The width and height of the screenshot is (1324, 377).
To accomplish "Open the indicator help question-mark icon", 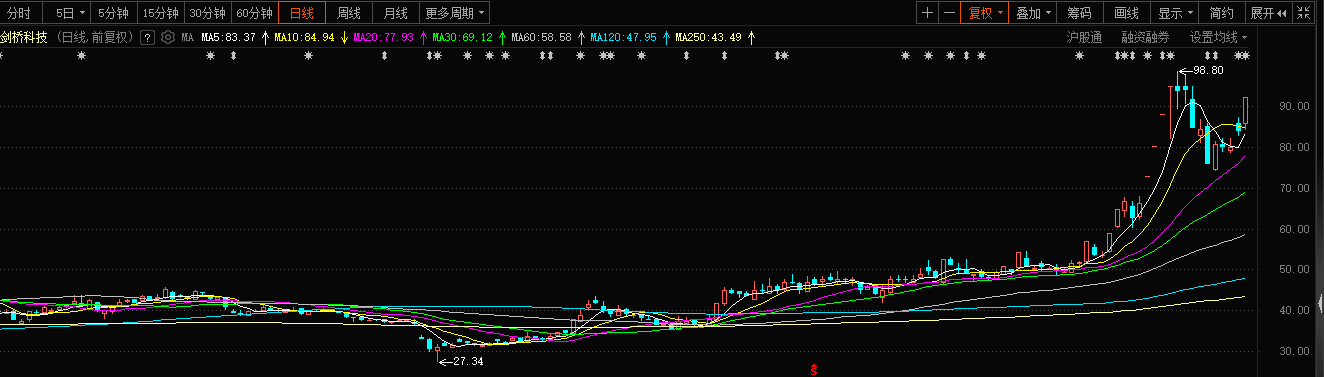I will pos(147,37).
